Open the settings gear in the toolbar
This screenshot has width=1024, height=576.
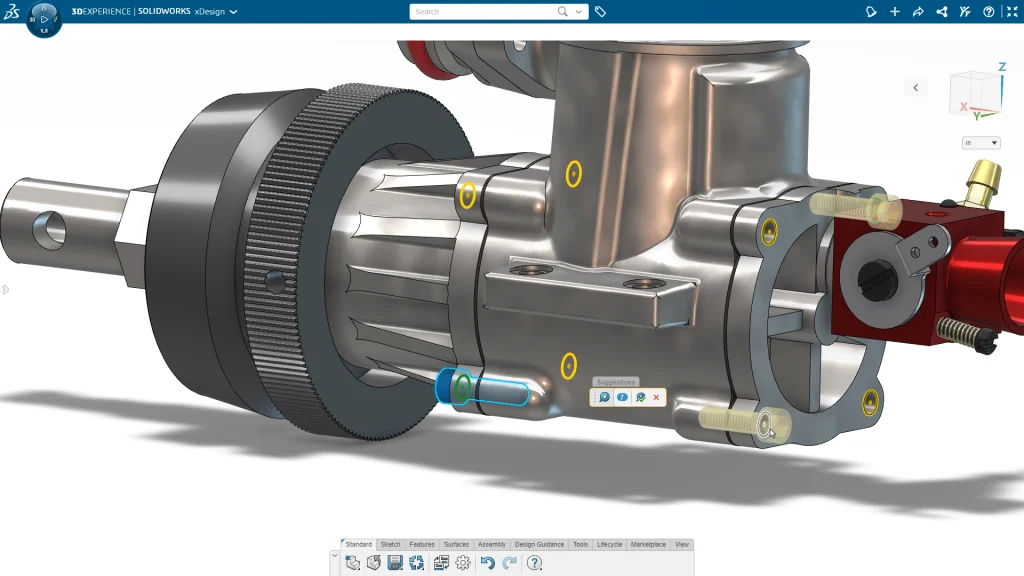tap(463, 563)
